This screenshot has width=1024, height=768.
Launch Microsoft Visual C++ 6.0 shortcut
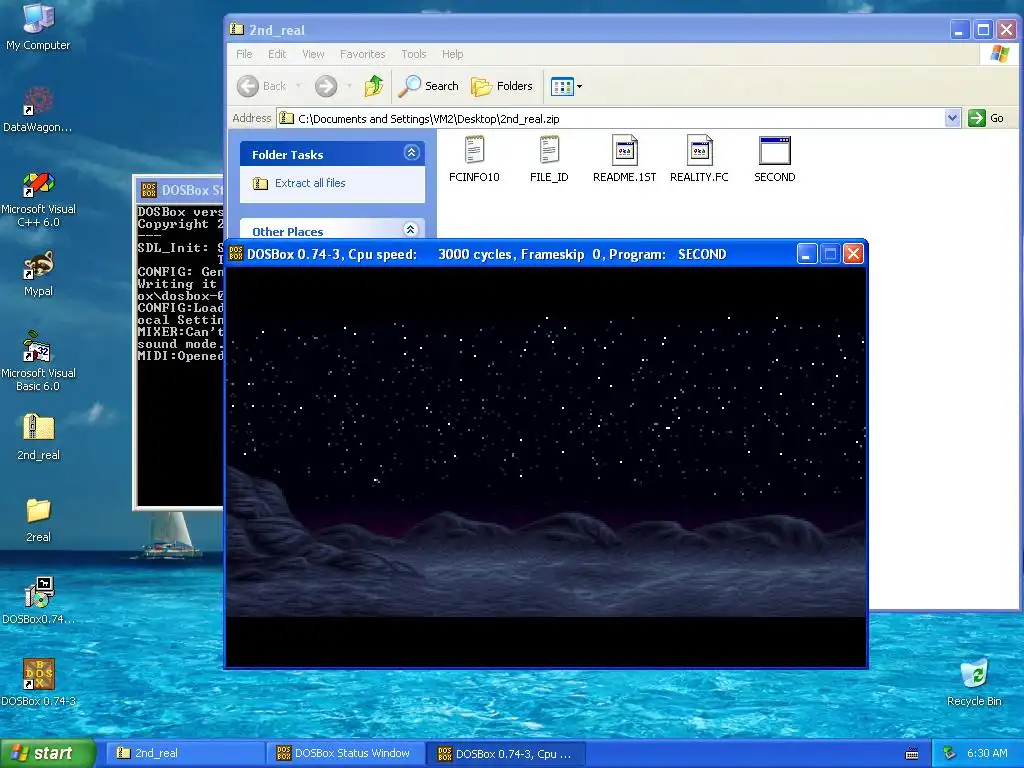coord(38,199)
